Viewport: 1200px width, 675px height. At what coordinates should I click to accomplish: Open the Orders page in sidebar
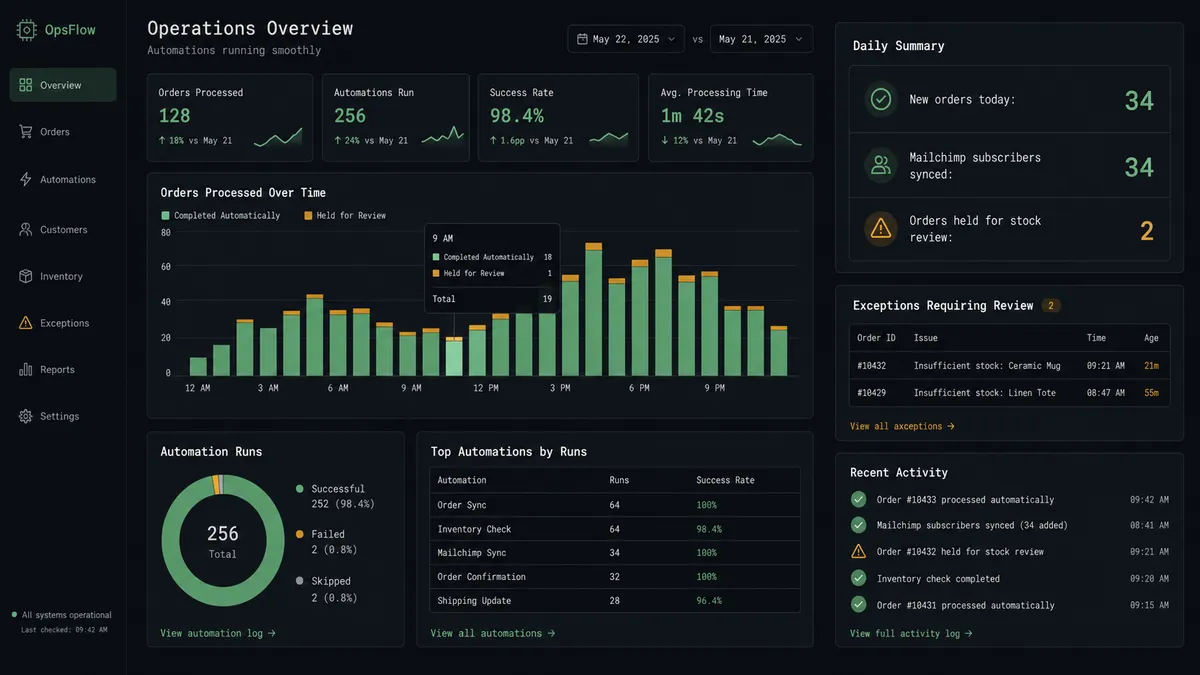click(63, 132)
